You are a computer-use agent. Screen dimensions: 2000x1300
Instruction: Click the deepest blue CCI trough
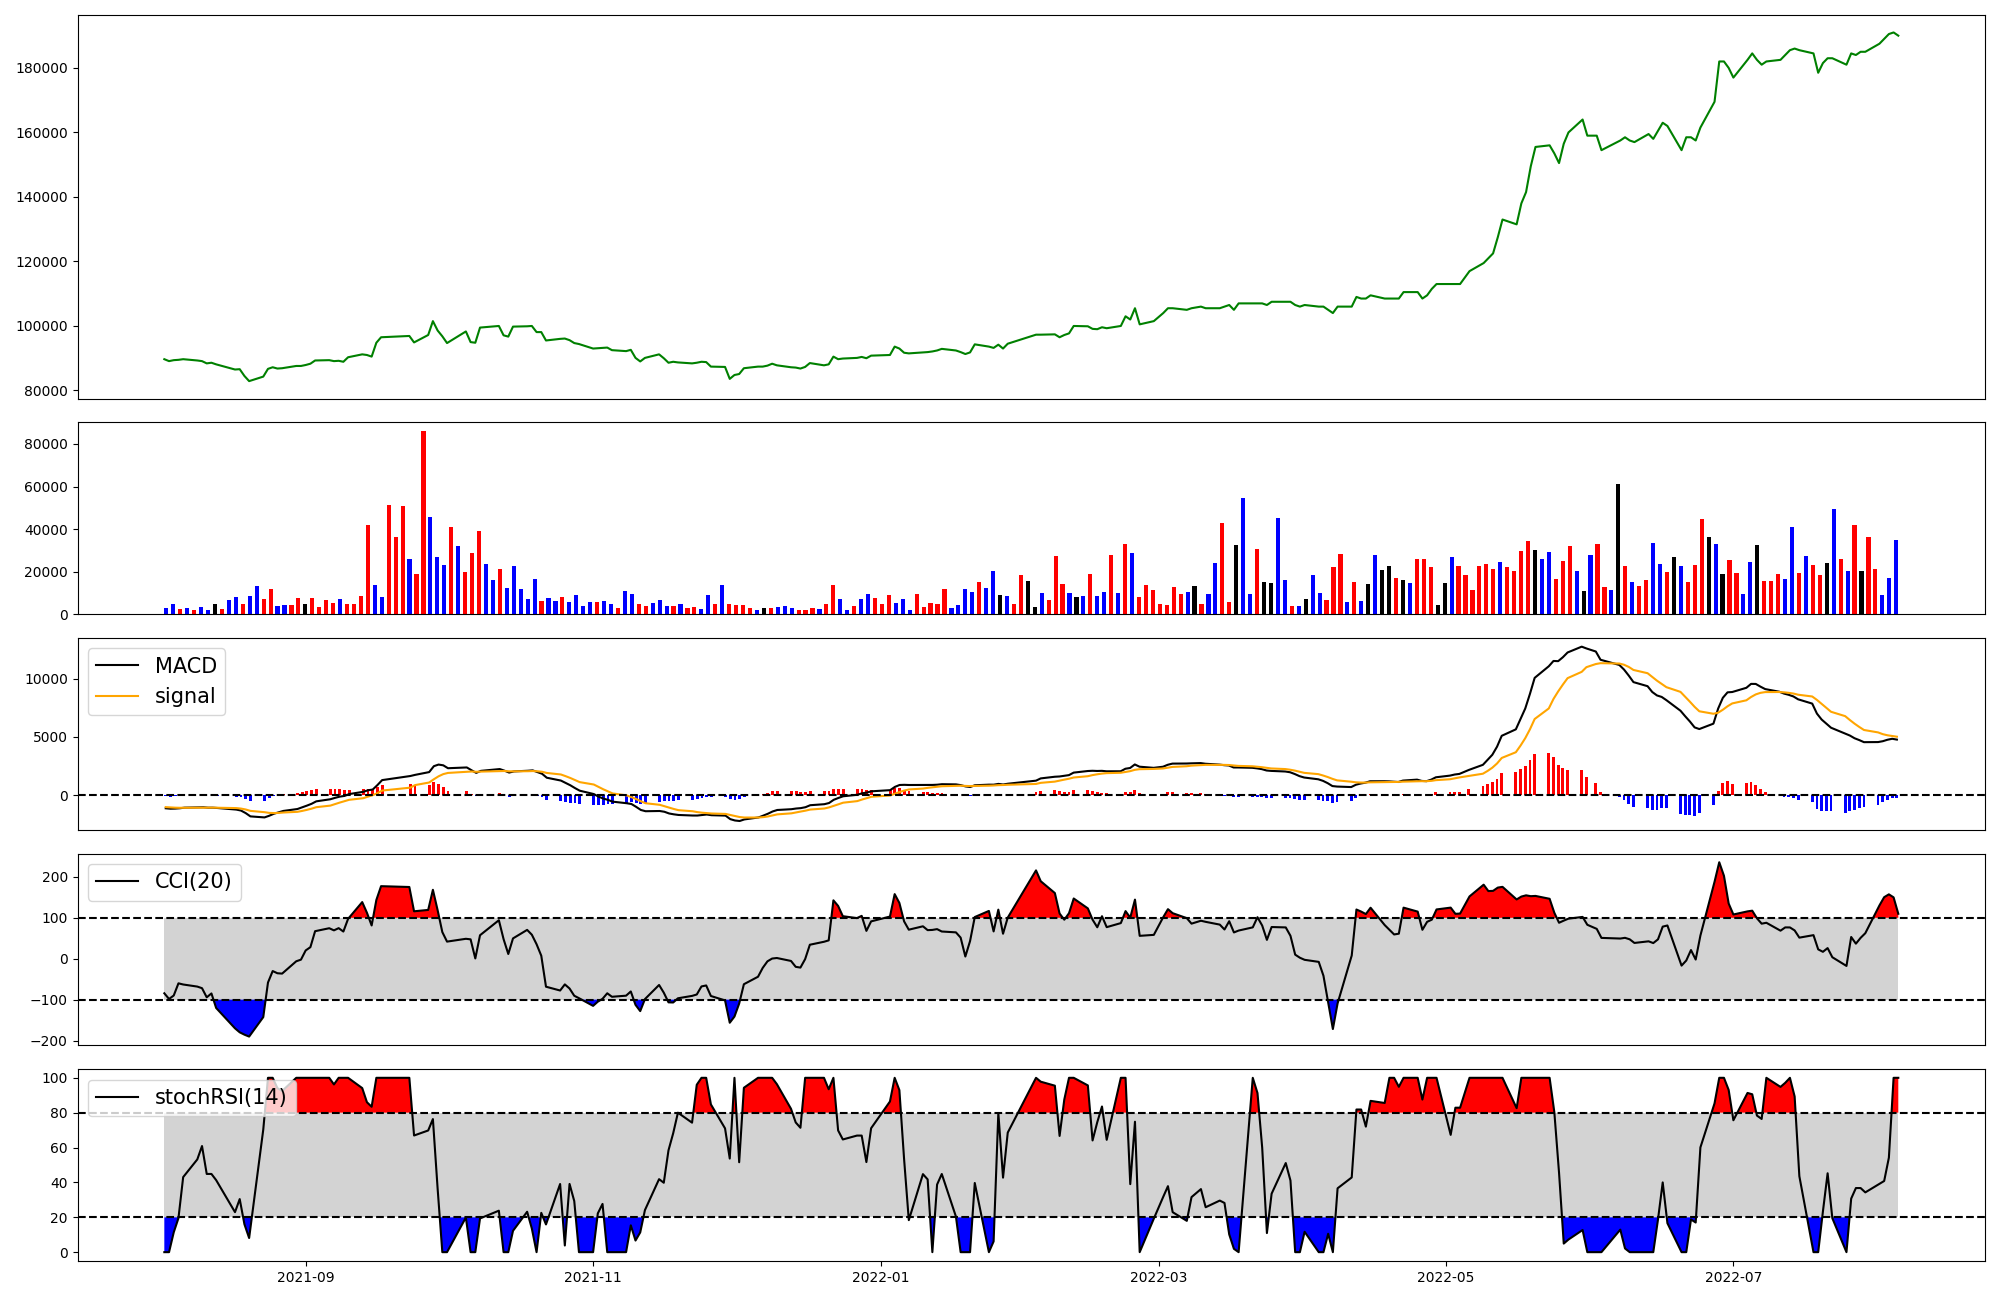tap(248, 1035)
